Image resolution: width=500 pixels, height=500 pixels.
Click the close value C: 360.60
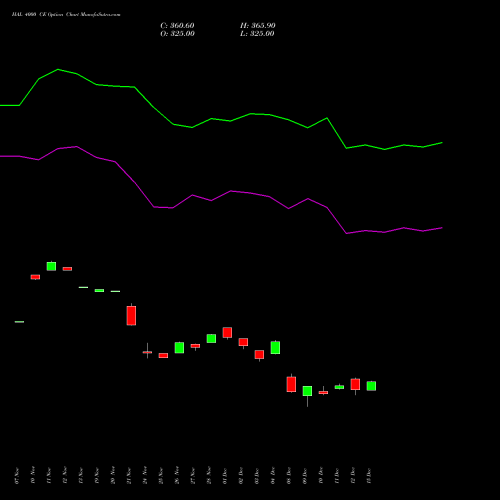pos(177,26)
